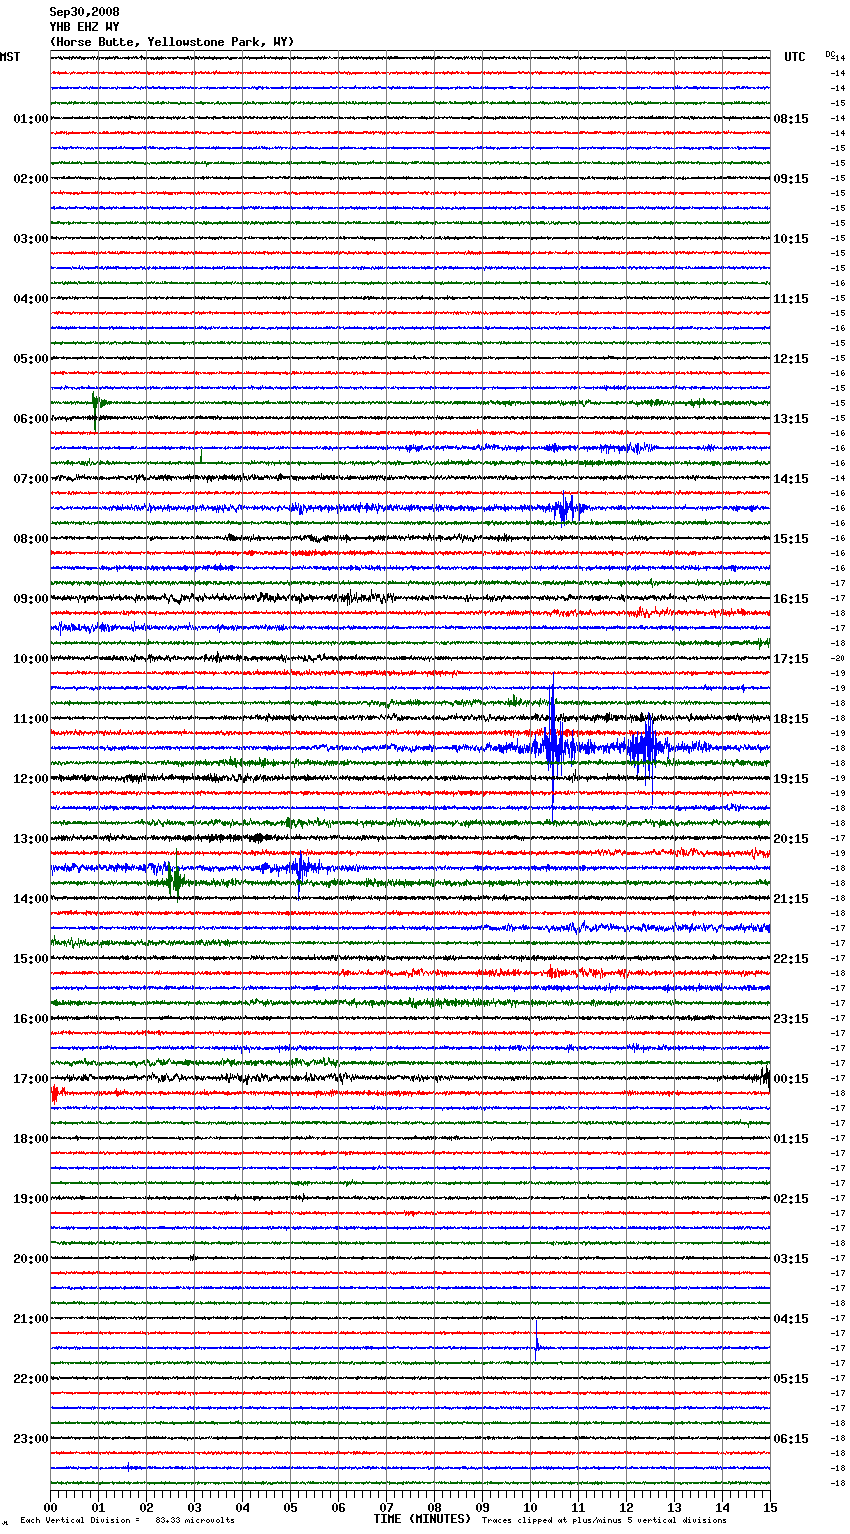Click the Horse Butte, Yellowstone Park location title

click(x=172, y=42)
